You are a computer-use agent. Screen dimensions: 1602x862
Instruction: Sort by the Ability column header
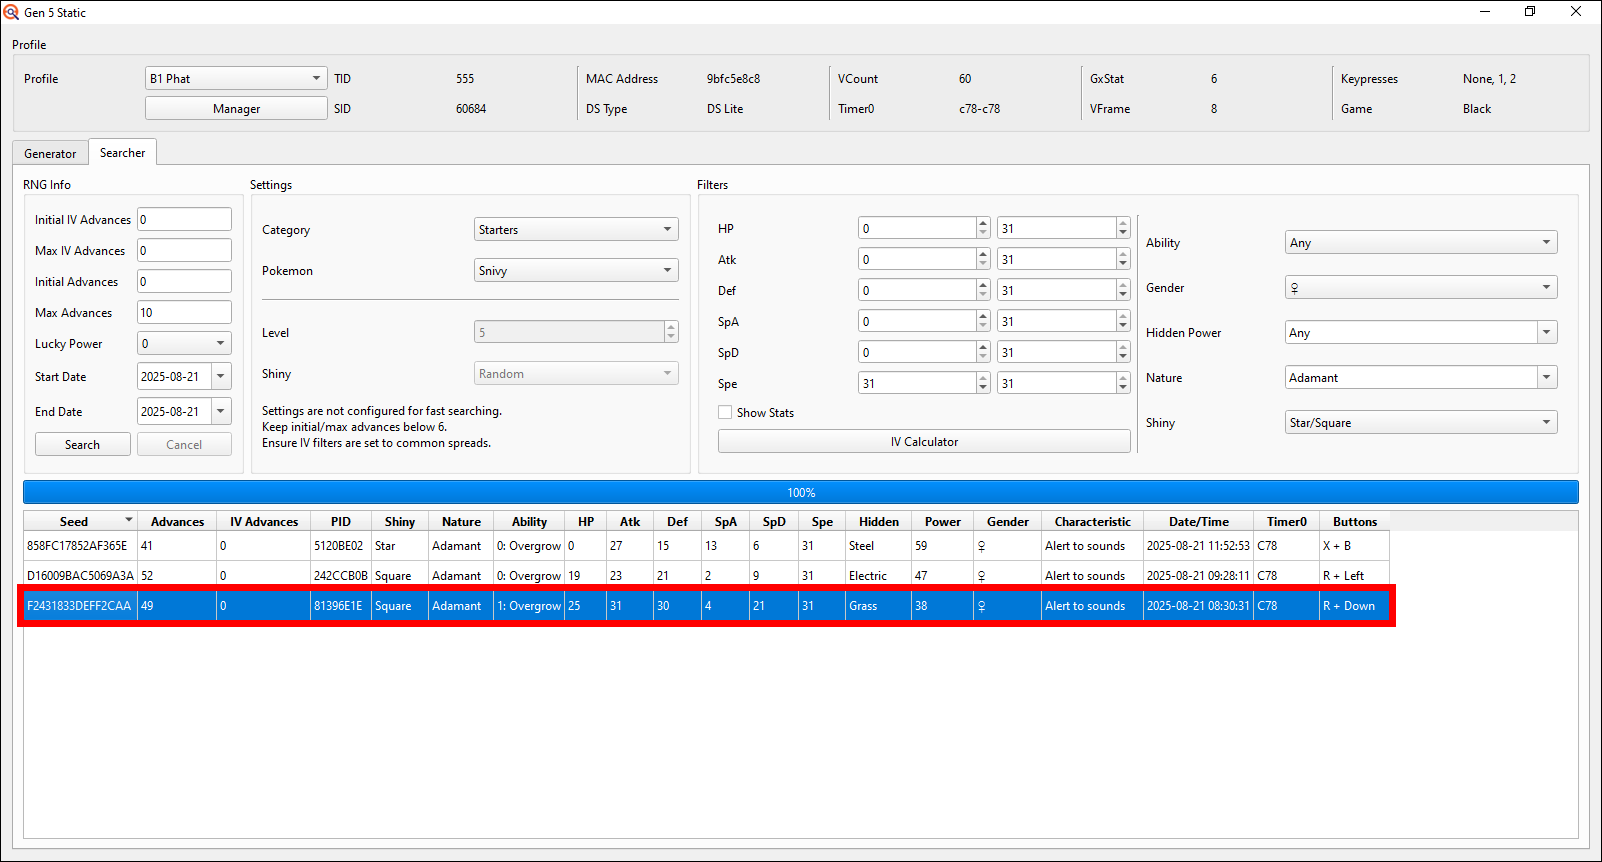click(529, 521)
